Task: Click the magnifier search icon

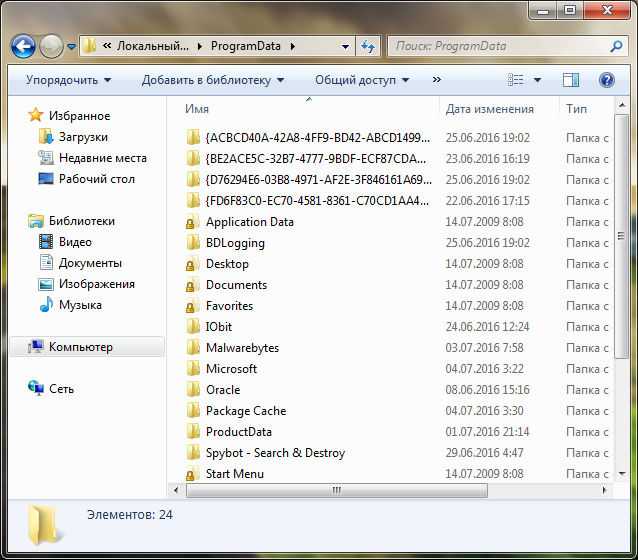Action: tap(616, 46)
